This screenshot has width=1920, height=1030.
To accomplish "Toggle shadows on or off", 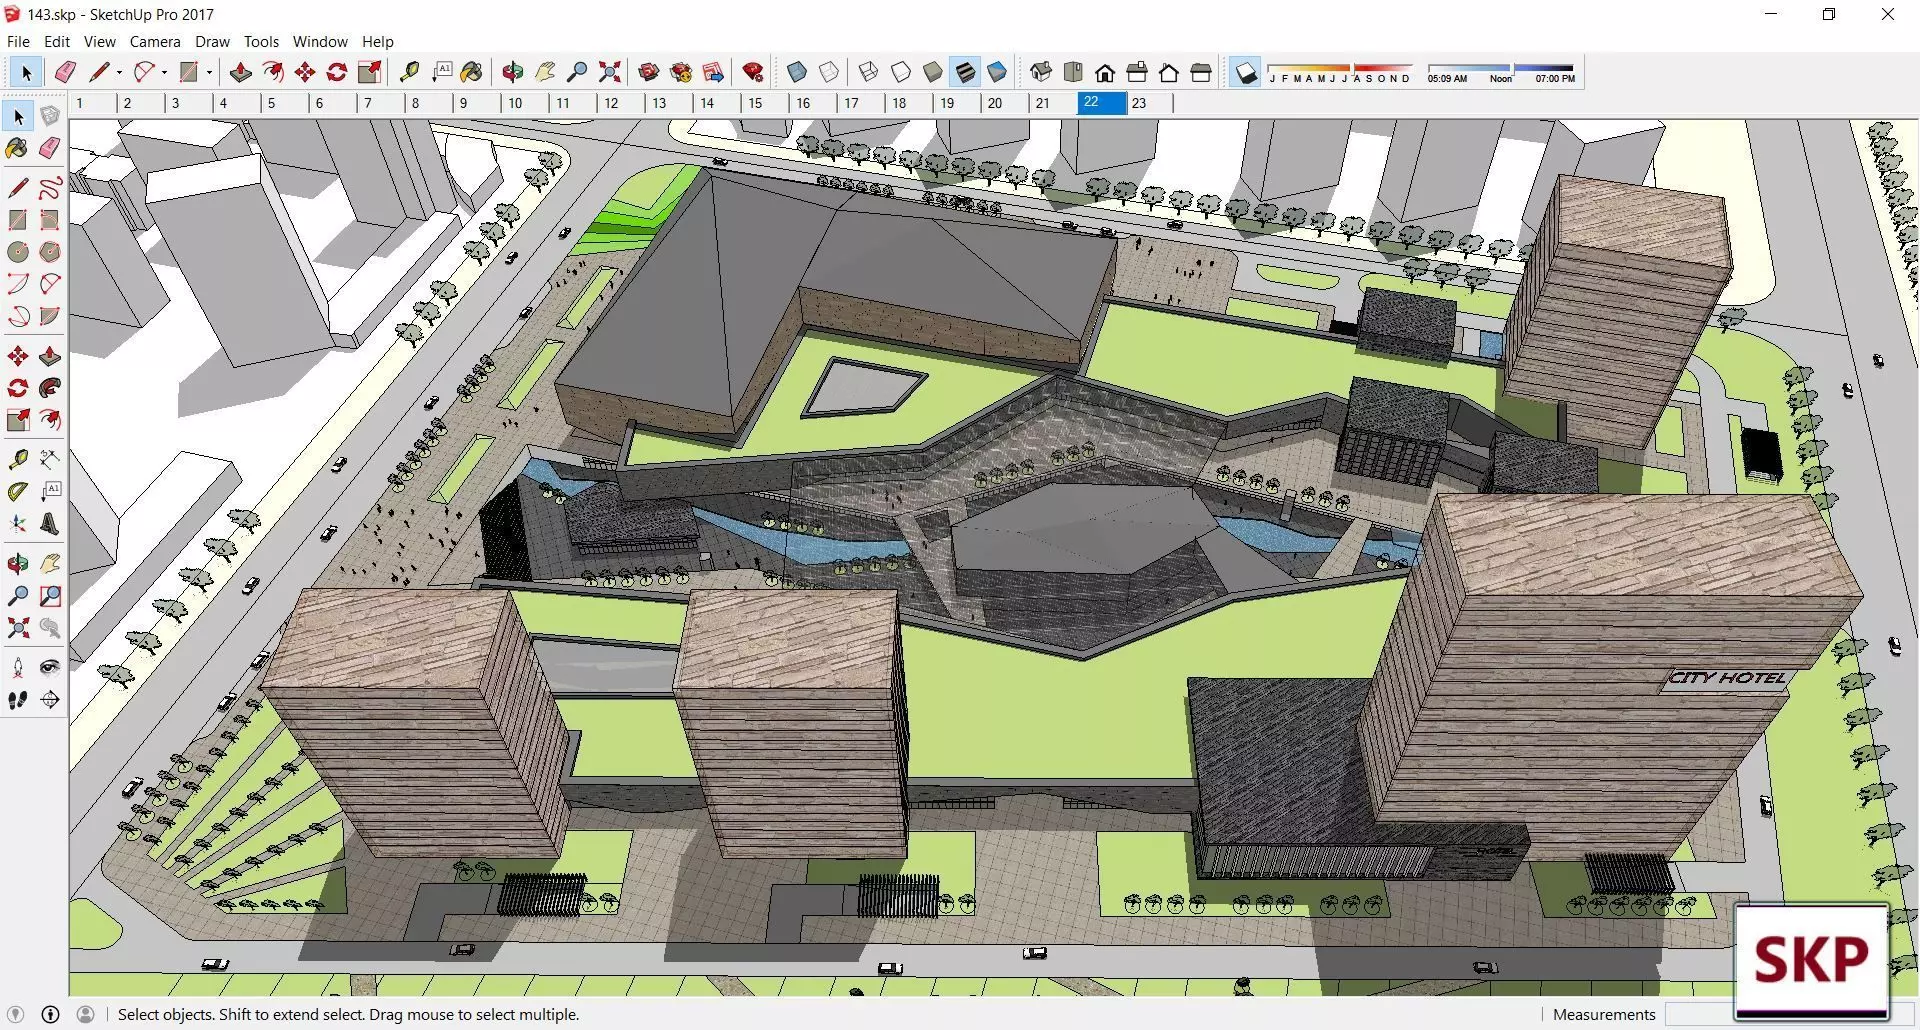I will pyautogui.click(x=1245, y=72).
